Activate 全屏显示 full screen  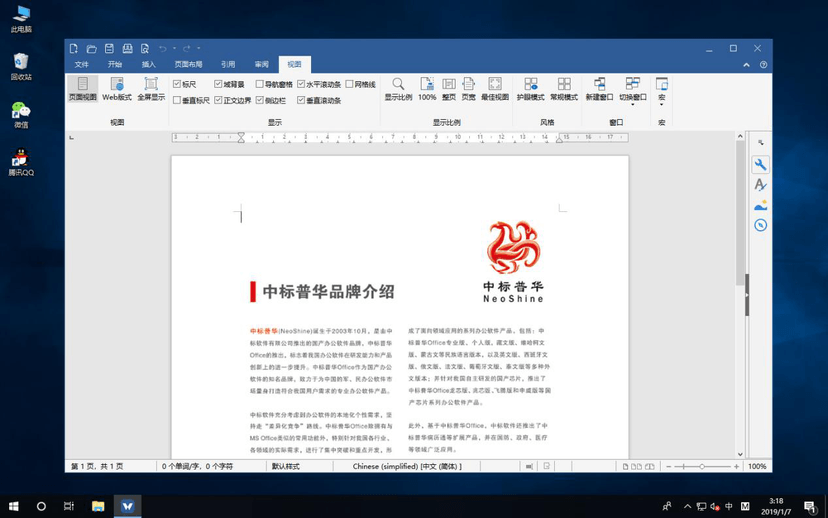(151, 89)
